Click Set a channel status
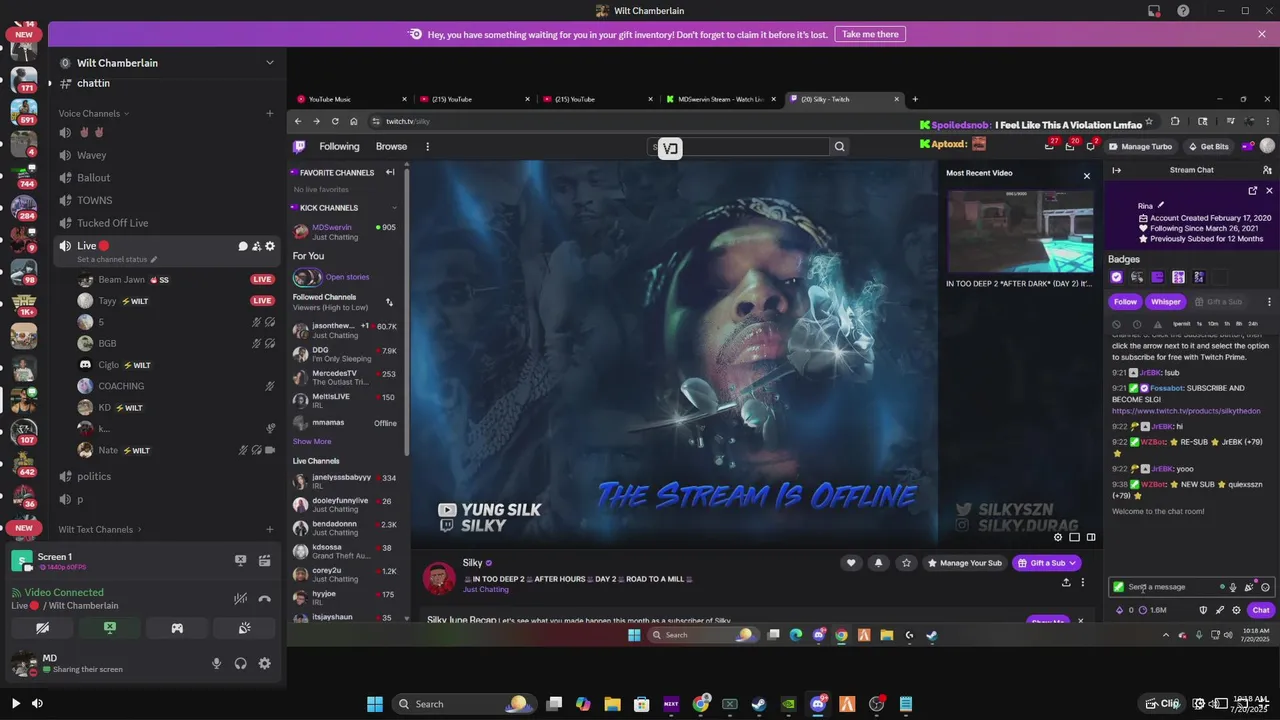The height and width of the screenshot is (720, 1280). coord(117,259)
